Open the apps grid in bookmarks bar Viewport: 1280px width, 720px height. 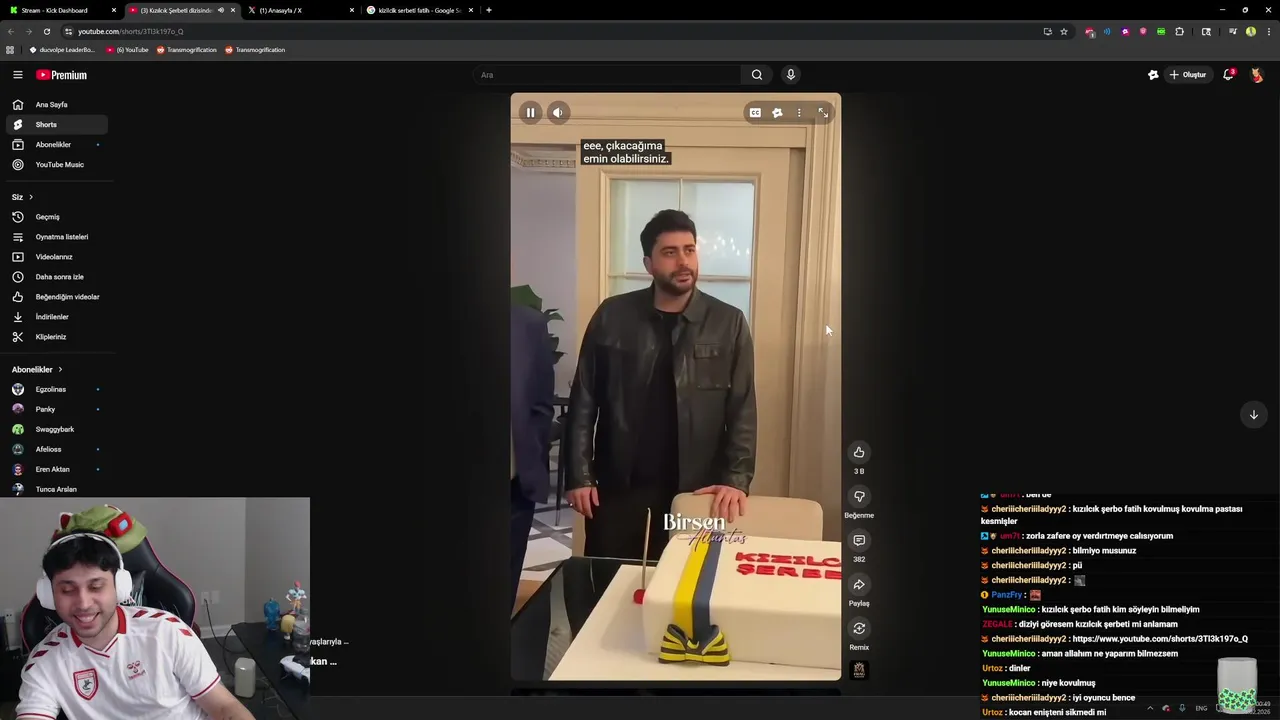tap(10, 50)
